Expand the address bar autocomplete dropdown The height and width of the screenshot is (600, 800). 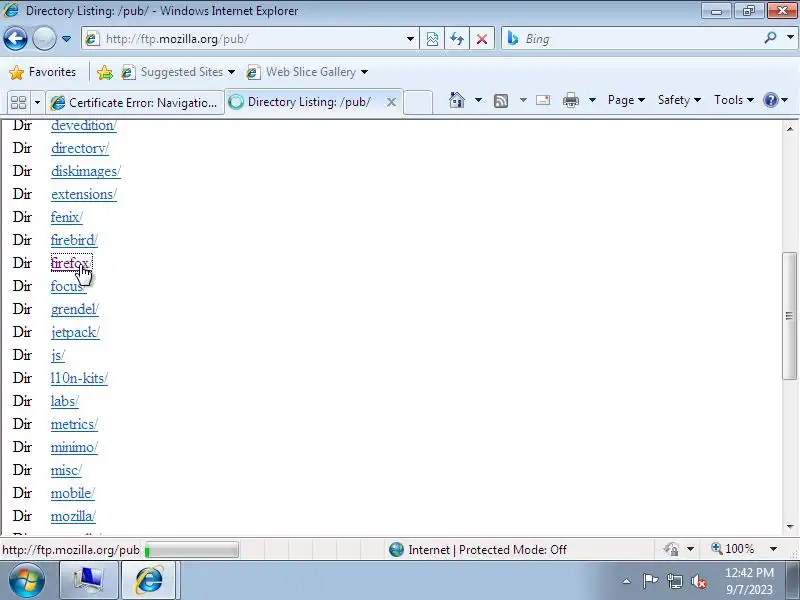coord(410,39)
